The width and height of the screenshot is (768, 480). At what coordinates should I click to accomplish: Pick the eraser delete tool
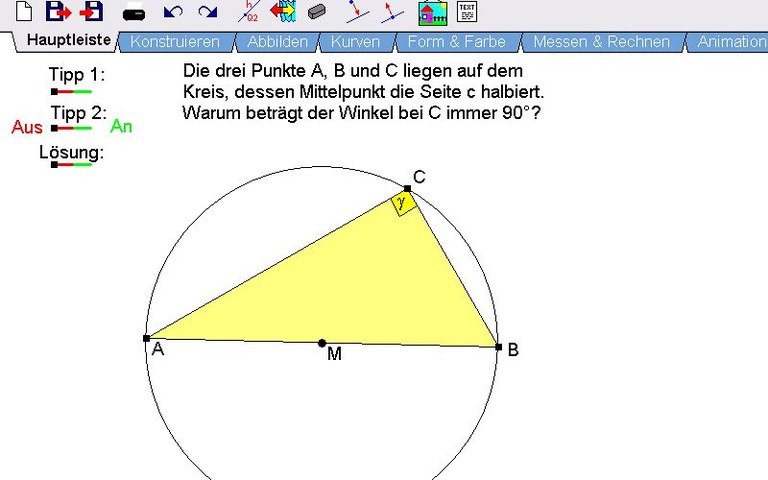pos(317,12)
